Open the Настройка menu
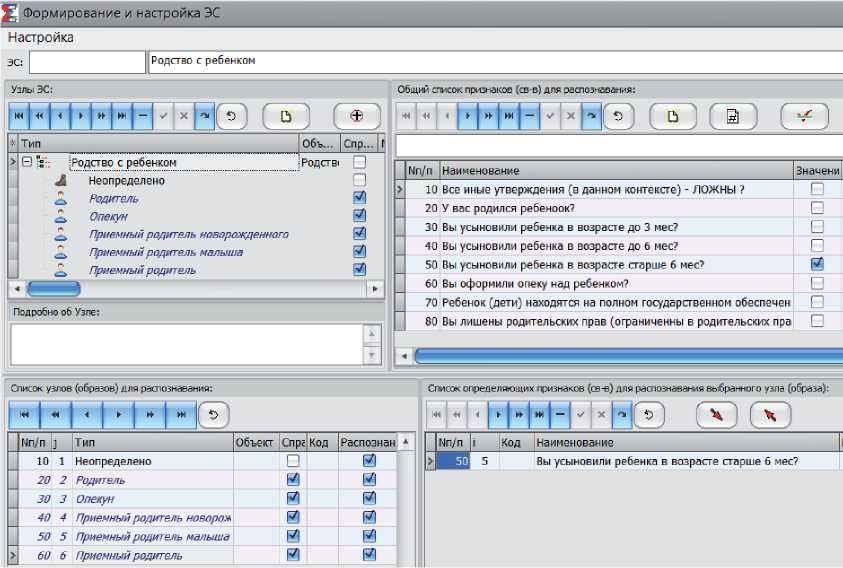 40,37
